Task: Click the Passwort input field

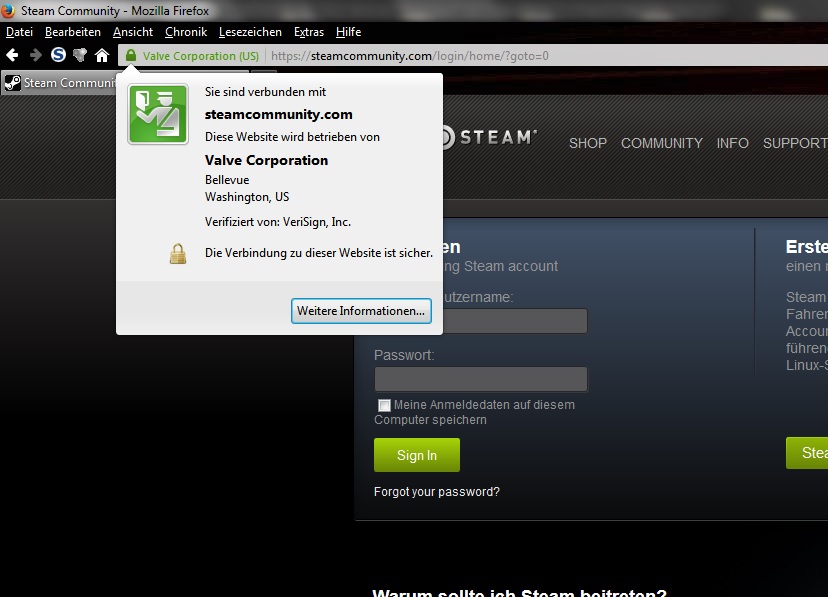Action: pyautogui.click(x=481, y=379)
